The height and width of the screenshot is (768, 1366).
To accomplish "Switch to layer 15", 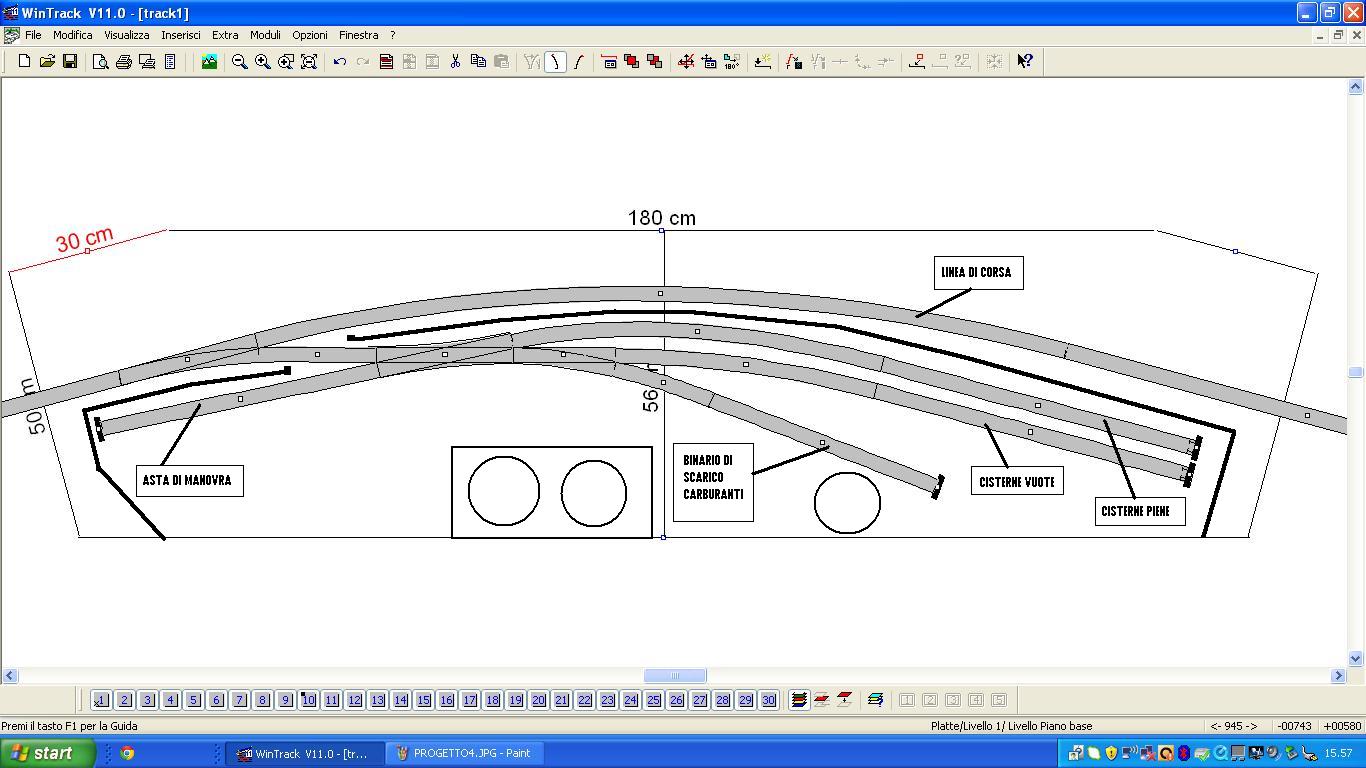I will (423, 700).
